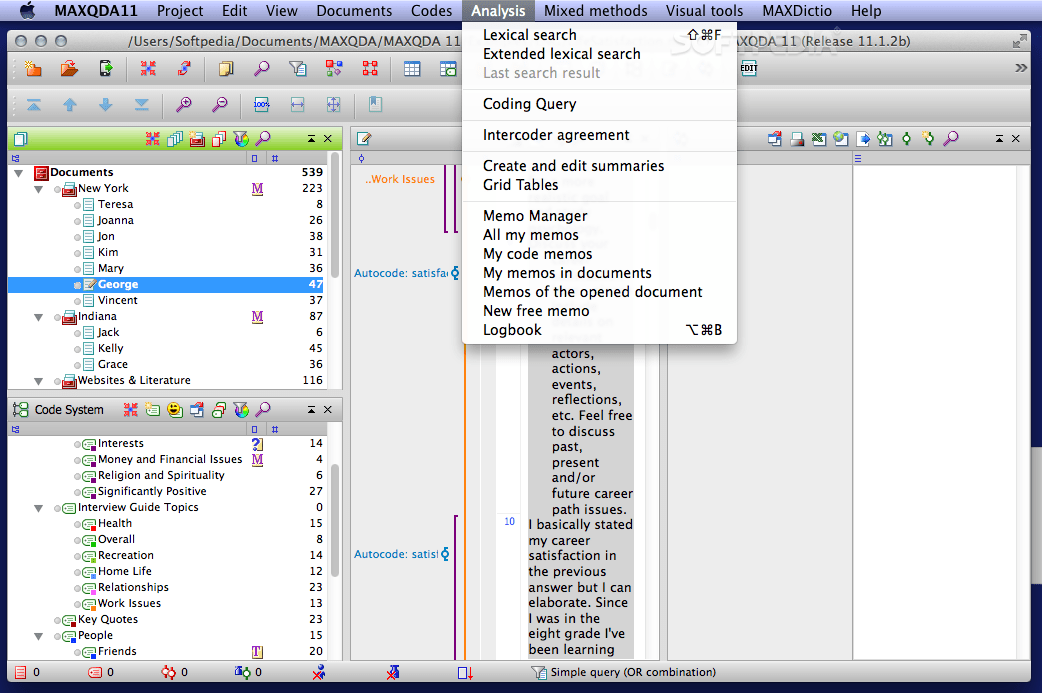This screenshot has height=693, width=1042.
Task: Toggle activation circle for Kelly document
Action: [77, 349]
